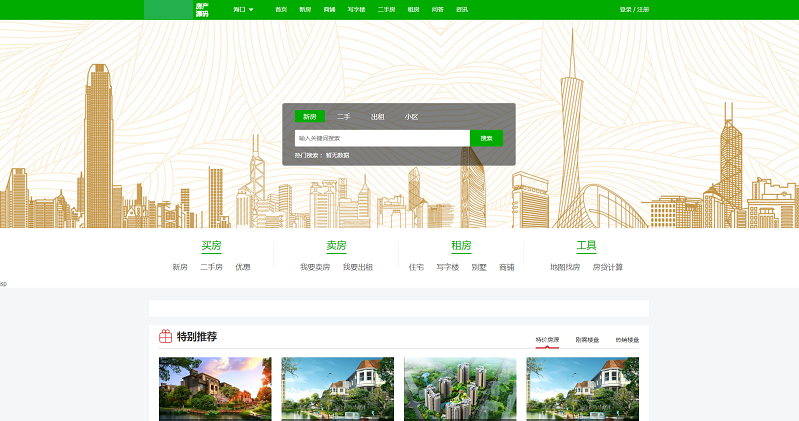Open 新房 in the top navigation bar
The height and width of the screenshot is (421, 799).
pyautogui.click(x=305, y=10)
